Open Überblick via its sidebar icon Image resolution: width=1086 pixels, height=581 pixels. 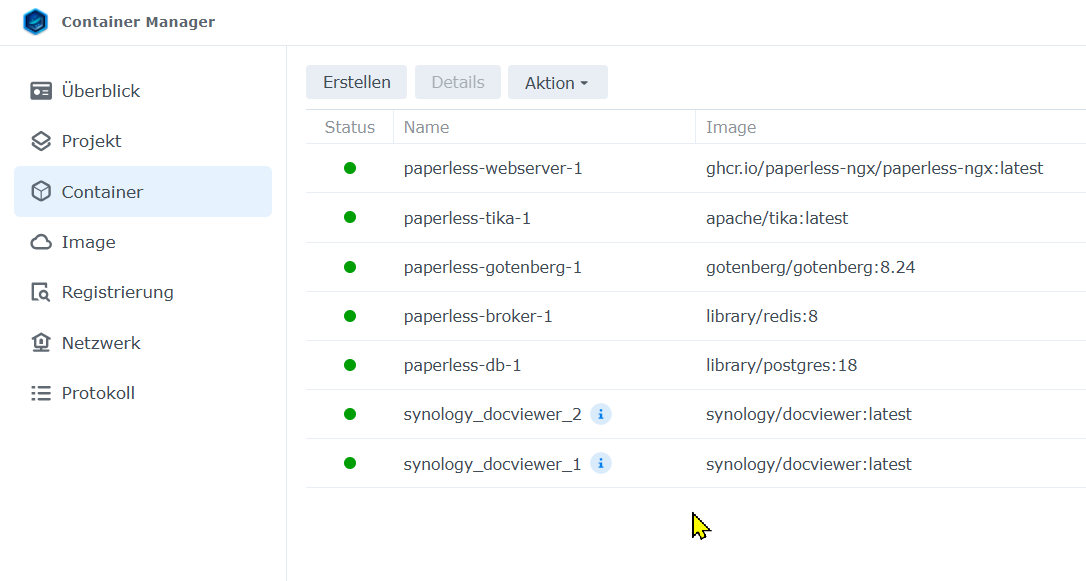click(x=41, y=91)
